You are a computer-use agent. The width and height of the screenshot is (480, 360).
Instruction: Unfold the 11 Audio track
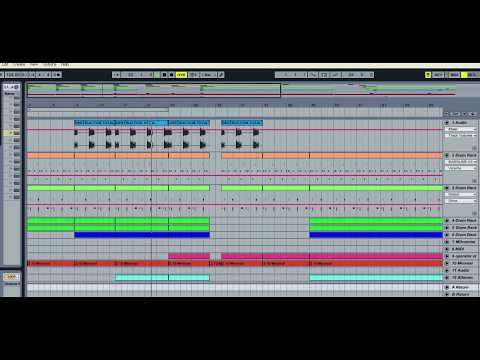[447, 270]
